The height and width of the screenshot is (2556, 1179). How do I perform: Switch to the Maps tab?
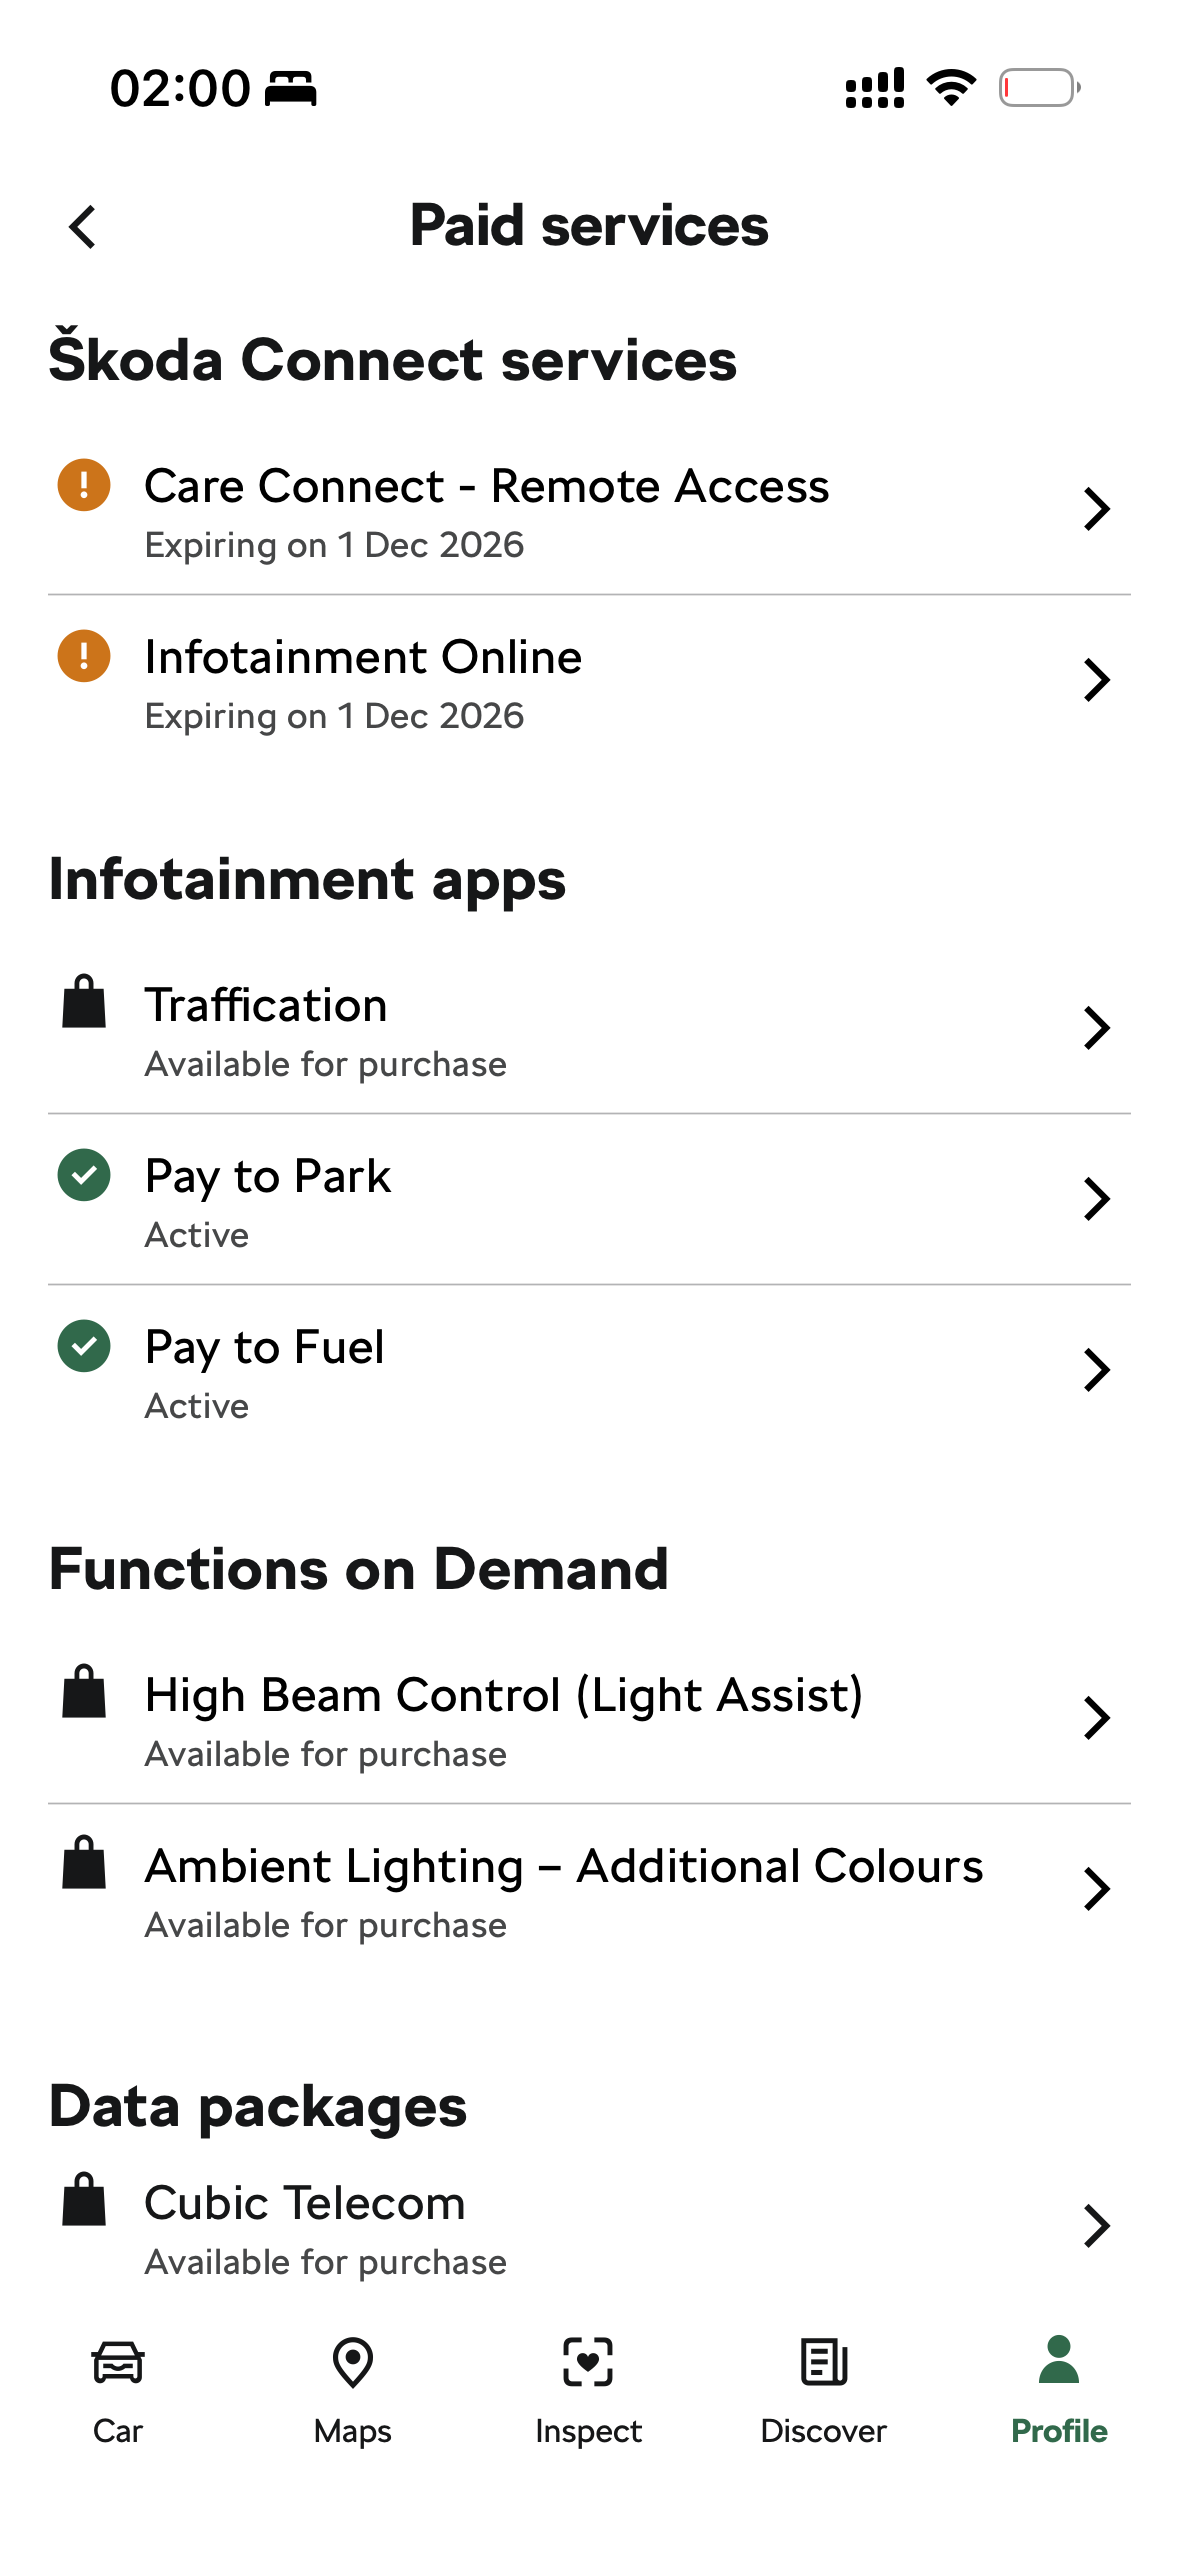tap(353, 2391)
